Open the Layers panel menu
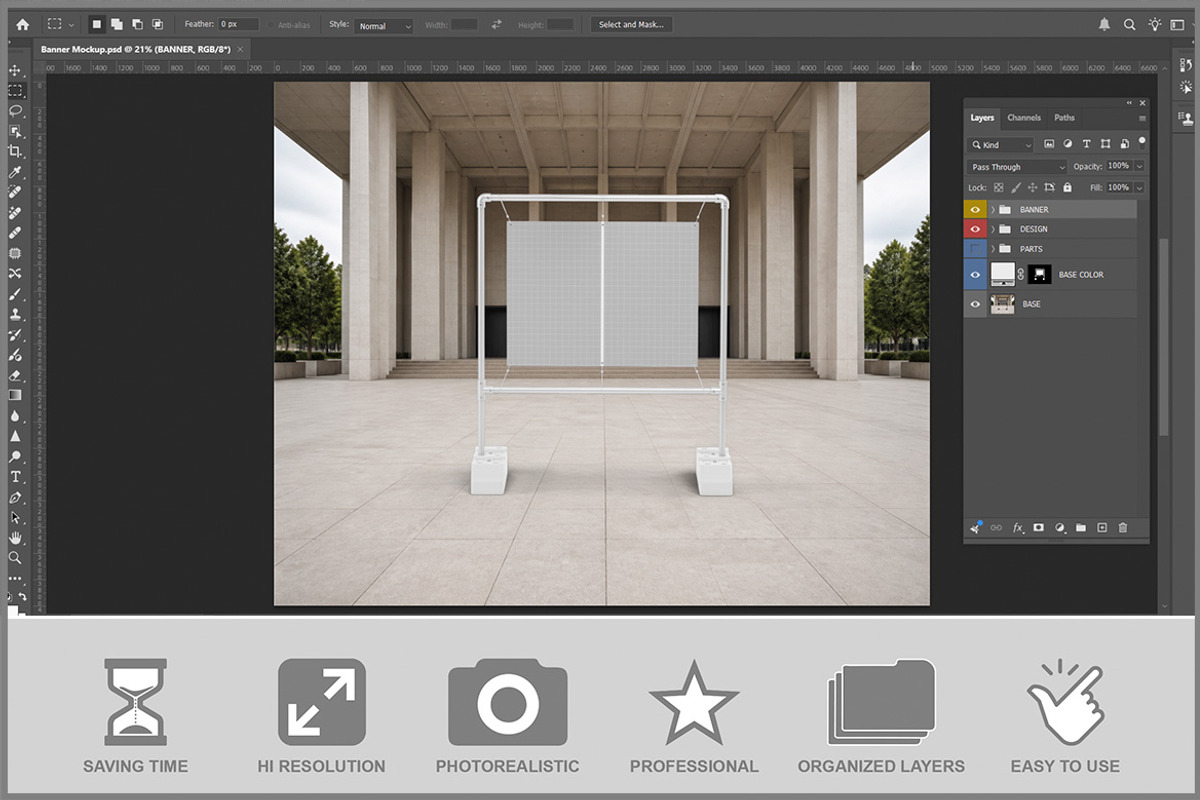This screenshot has height=800, width=1200. point(1142,118)
